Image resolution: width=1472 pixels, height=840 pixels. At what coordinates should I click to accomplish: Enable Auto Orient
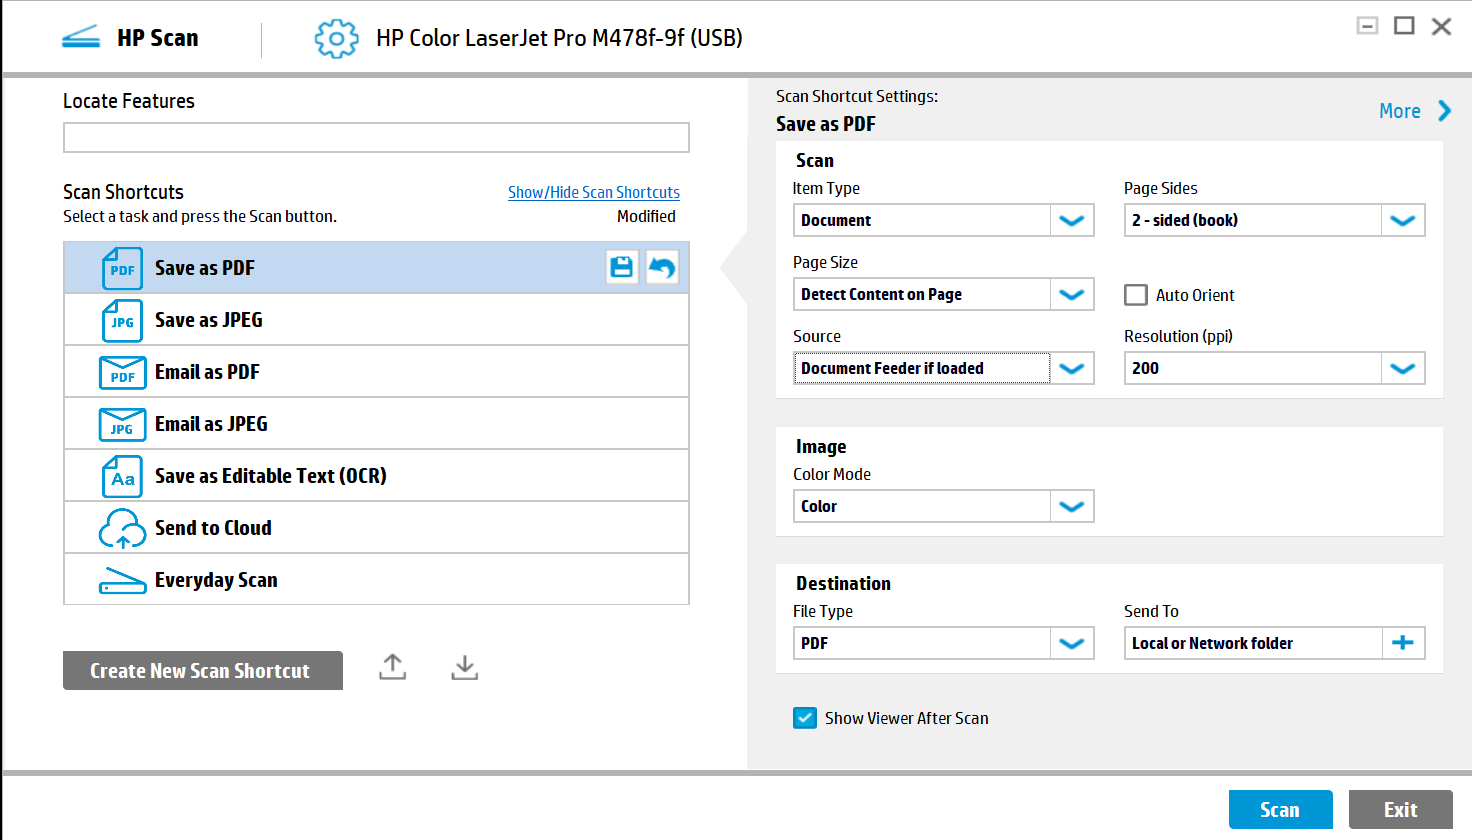(x=1135, y=295)
